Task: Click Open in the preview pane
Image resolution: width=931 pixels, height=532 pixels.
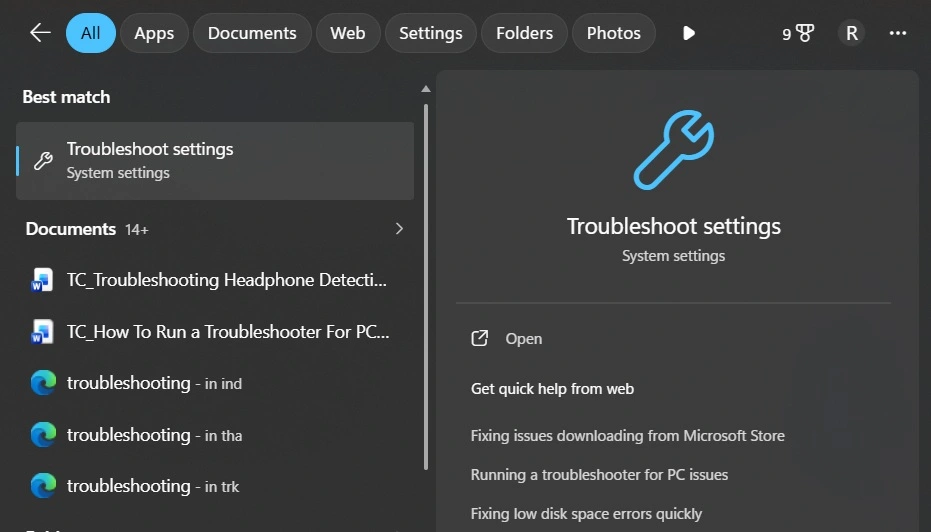Action: point(524,338)
